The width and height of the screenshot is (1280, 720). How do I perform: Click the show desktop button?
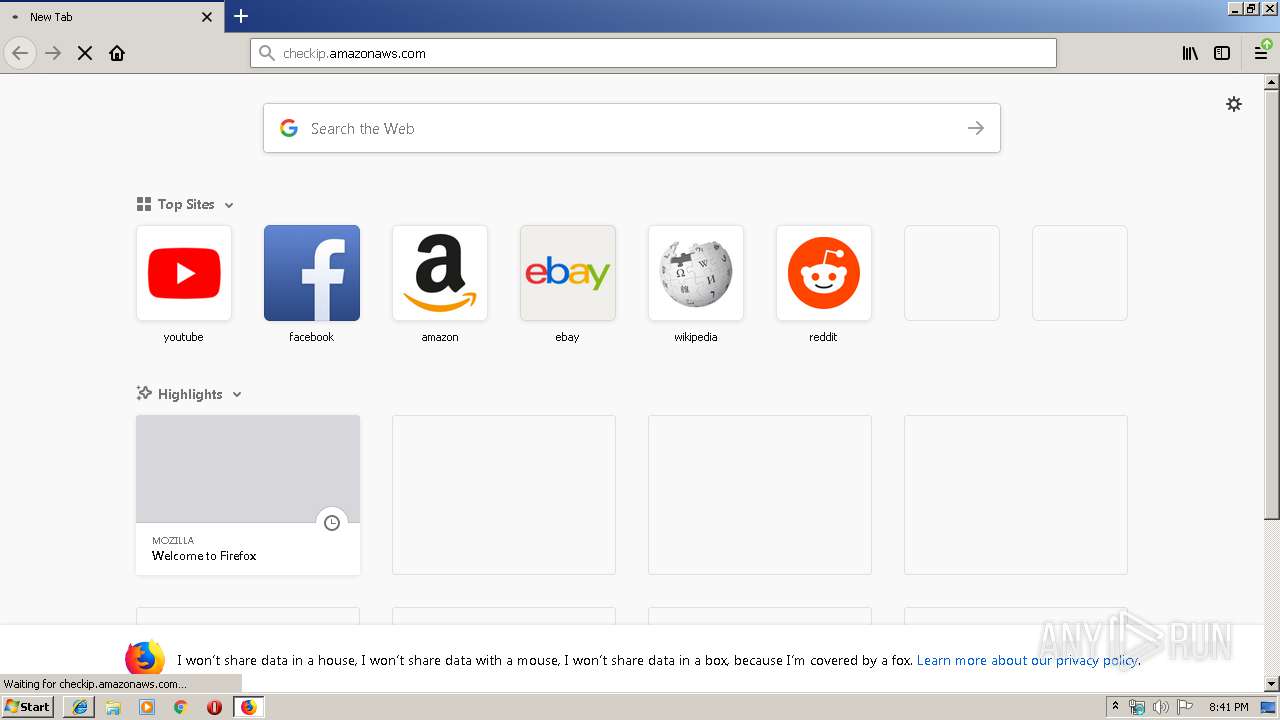1269,707
